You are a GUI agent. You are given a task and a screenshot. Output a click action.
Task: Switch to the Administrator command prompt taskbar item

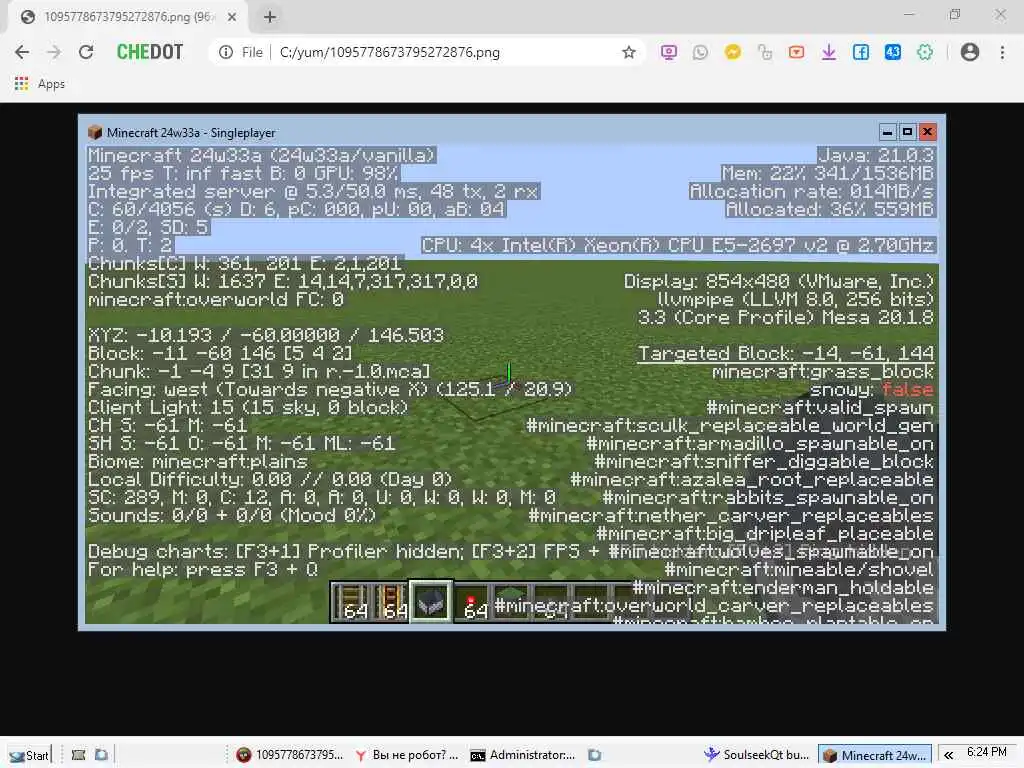pos(522,755)
